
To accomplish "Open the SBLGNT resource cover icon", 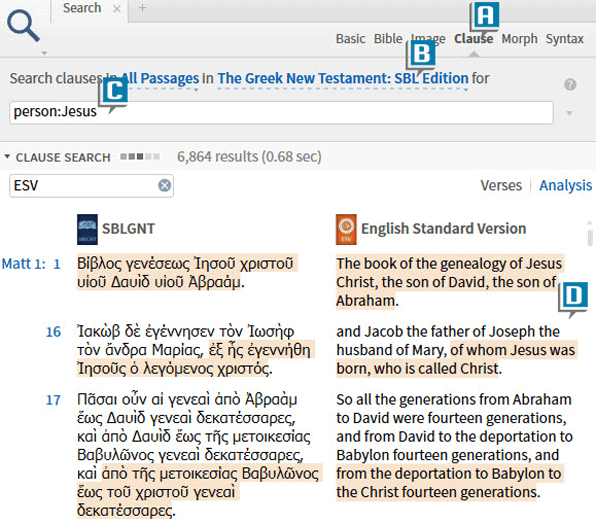I will click(x=87, y=229).
